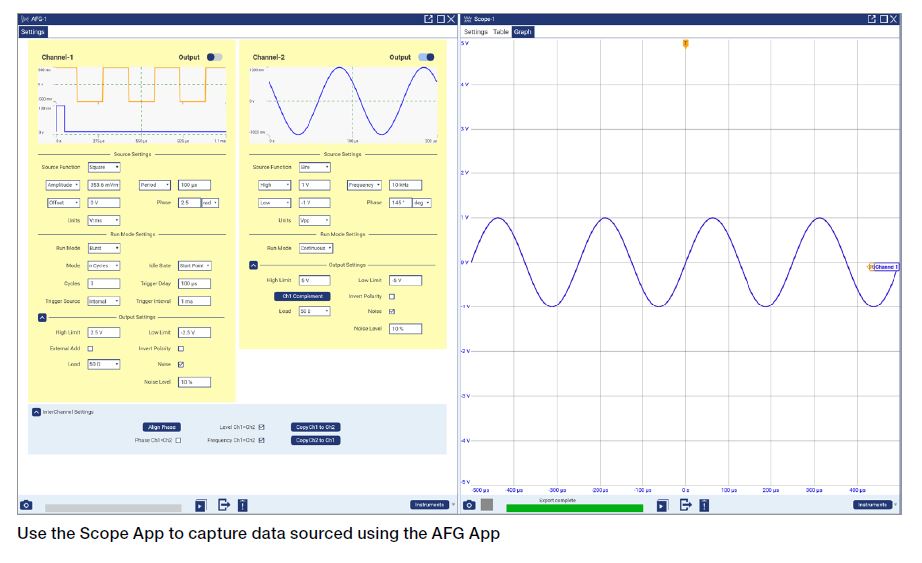
Task: Click the info icon in AFG toolbar
Action: tap(242, 505)
